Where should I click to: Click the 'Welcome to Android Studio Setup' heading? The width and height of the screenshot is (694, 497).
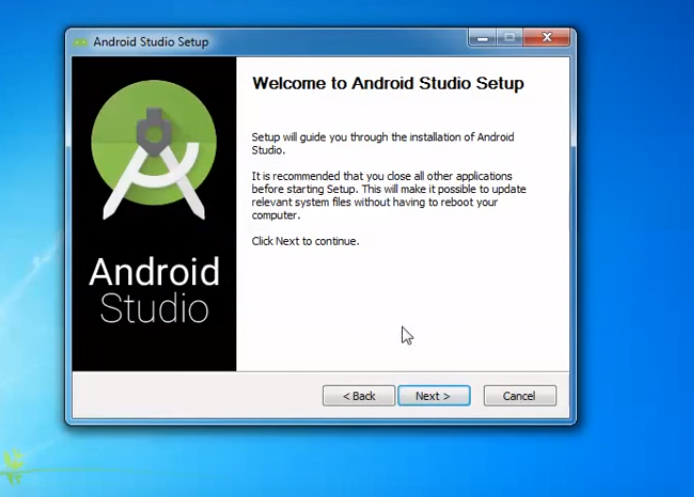click(388, 83)
